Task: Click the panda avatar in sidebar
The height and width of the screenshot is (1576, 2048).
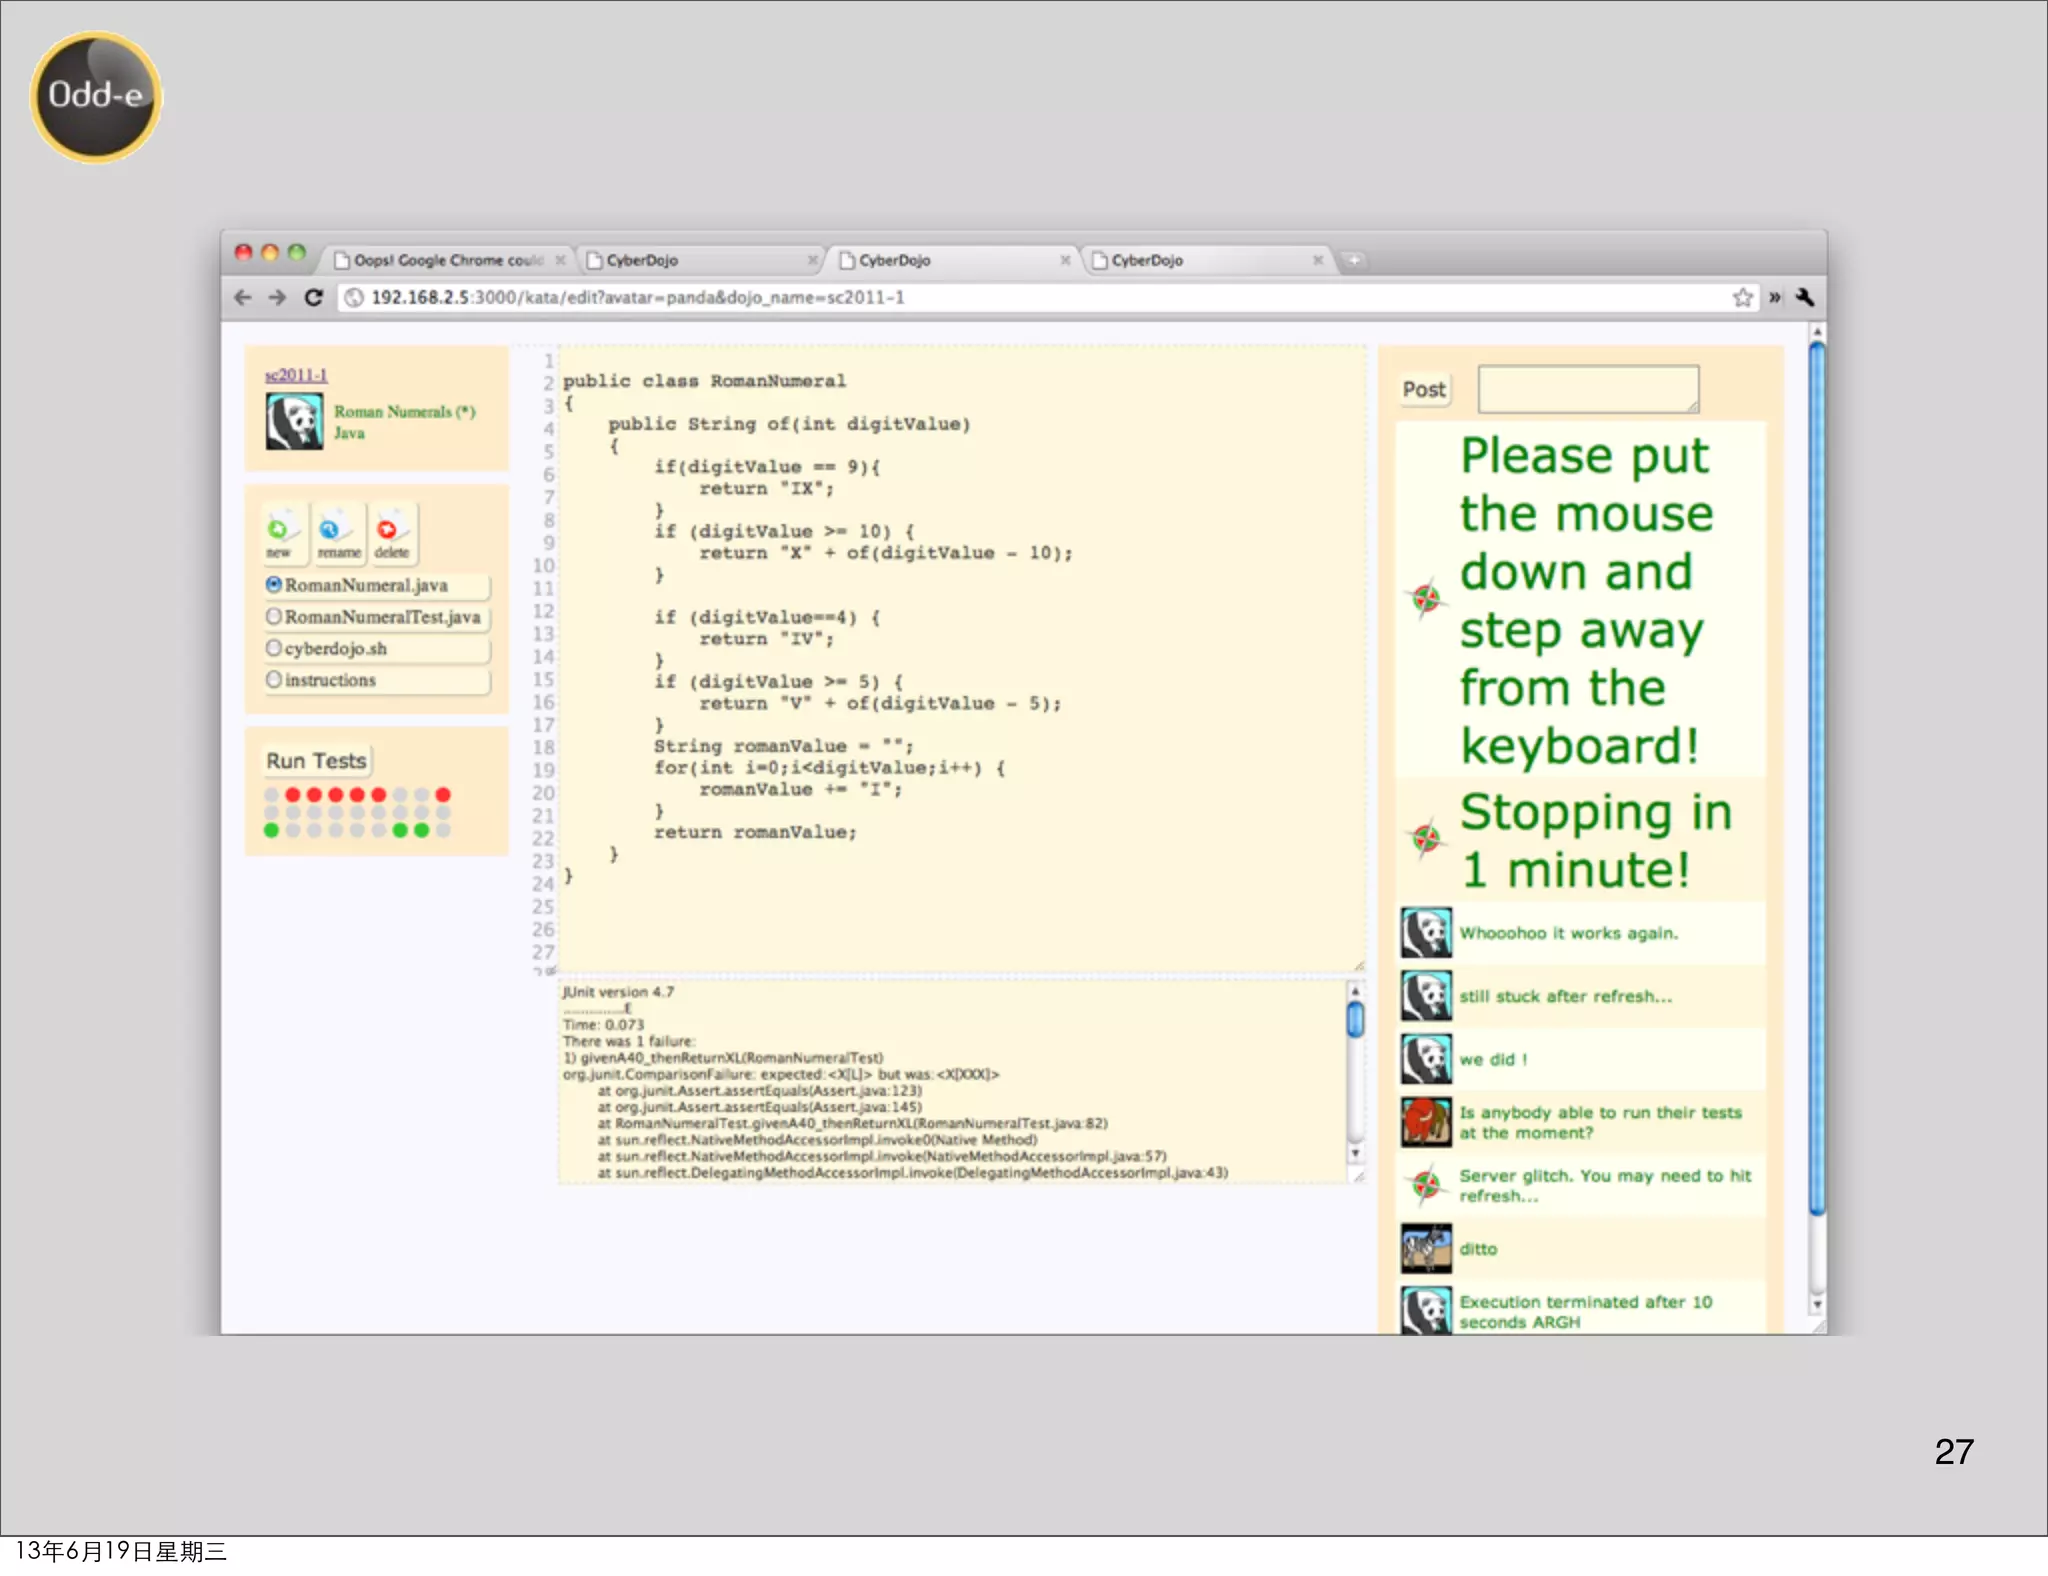Action: coord(294,421)
